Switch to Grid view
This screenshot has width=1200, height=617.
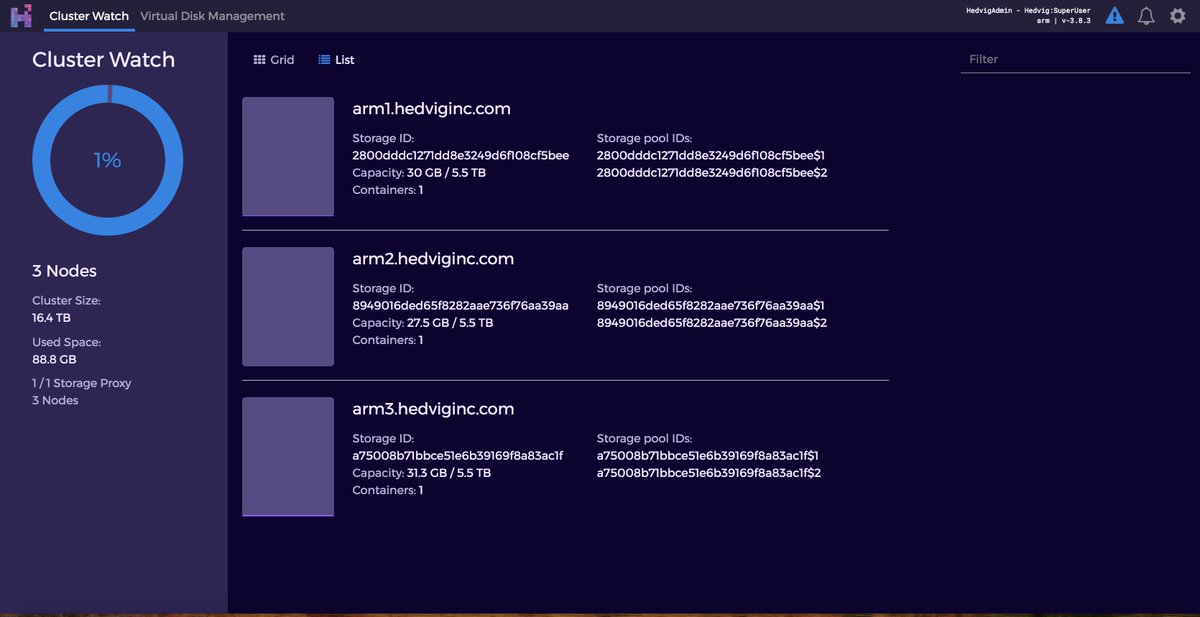click(274, 60)
